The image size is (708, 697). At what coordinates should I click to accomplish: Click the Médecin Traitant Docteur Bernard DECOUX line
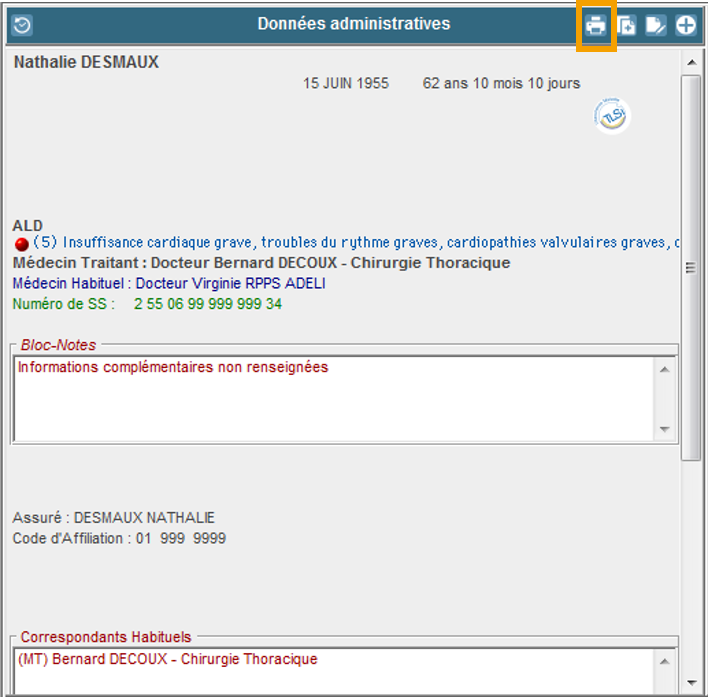261,263
